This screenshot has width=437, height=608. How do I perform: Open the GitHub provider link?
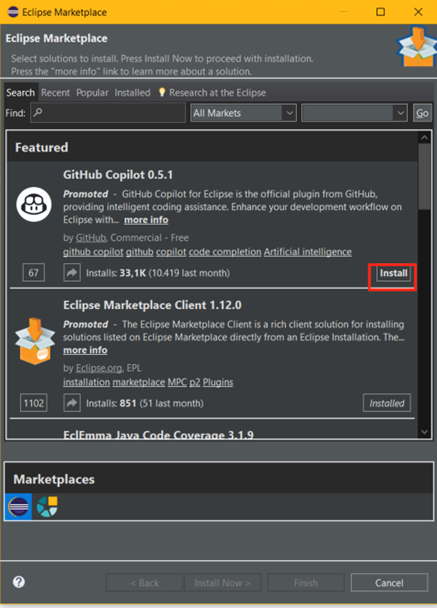click(x=91, y=238)
